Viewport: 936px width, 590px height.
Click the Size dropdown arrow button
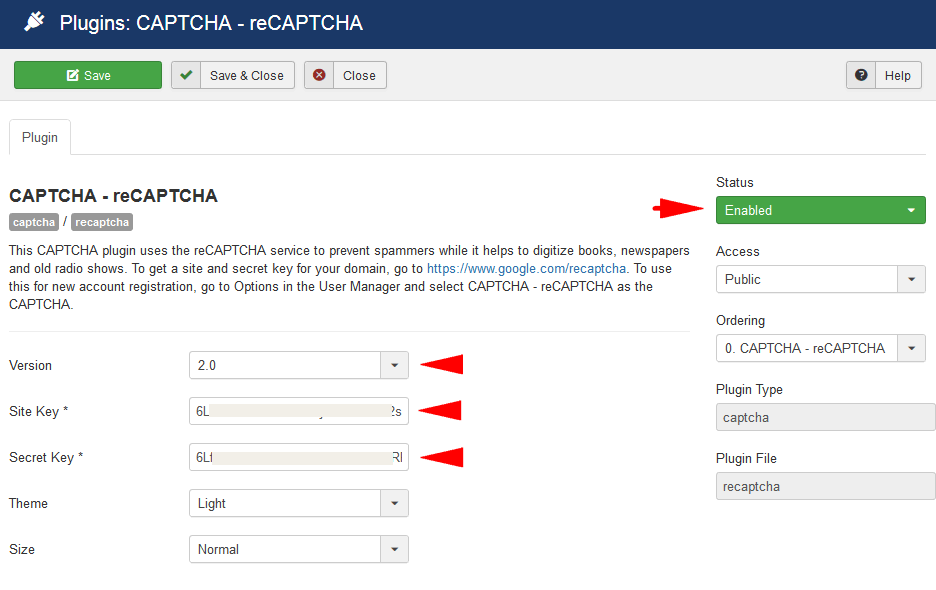395,549
